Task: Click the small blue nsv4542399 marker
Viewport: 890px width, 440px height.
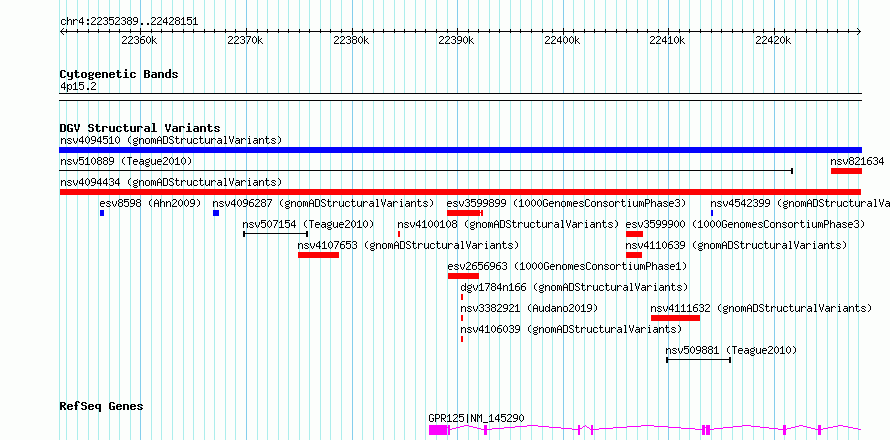Action: click(x=712, y=213)
